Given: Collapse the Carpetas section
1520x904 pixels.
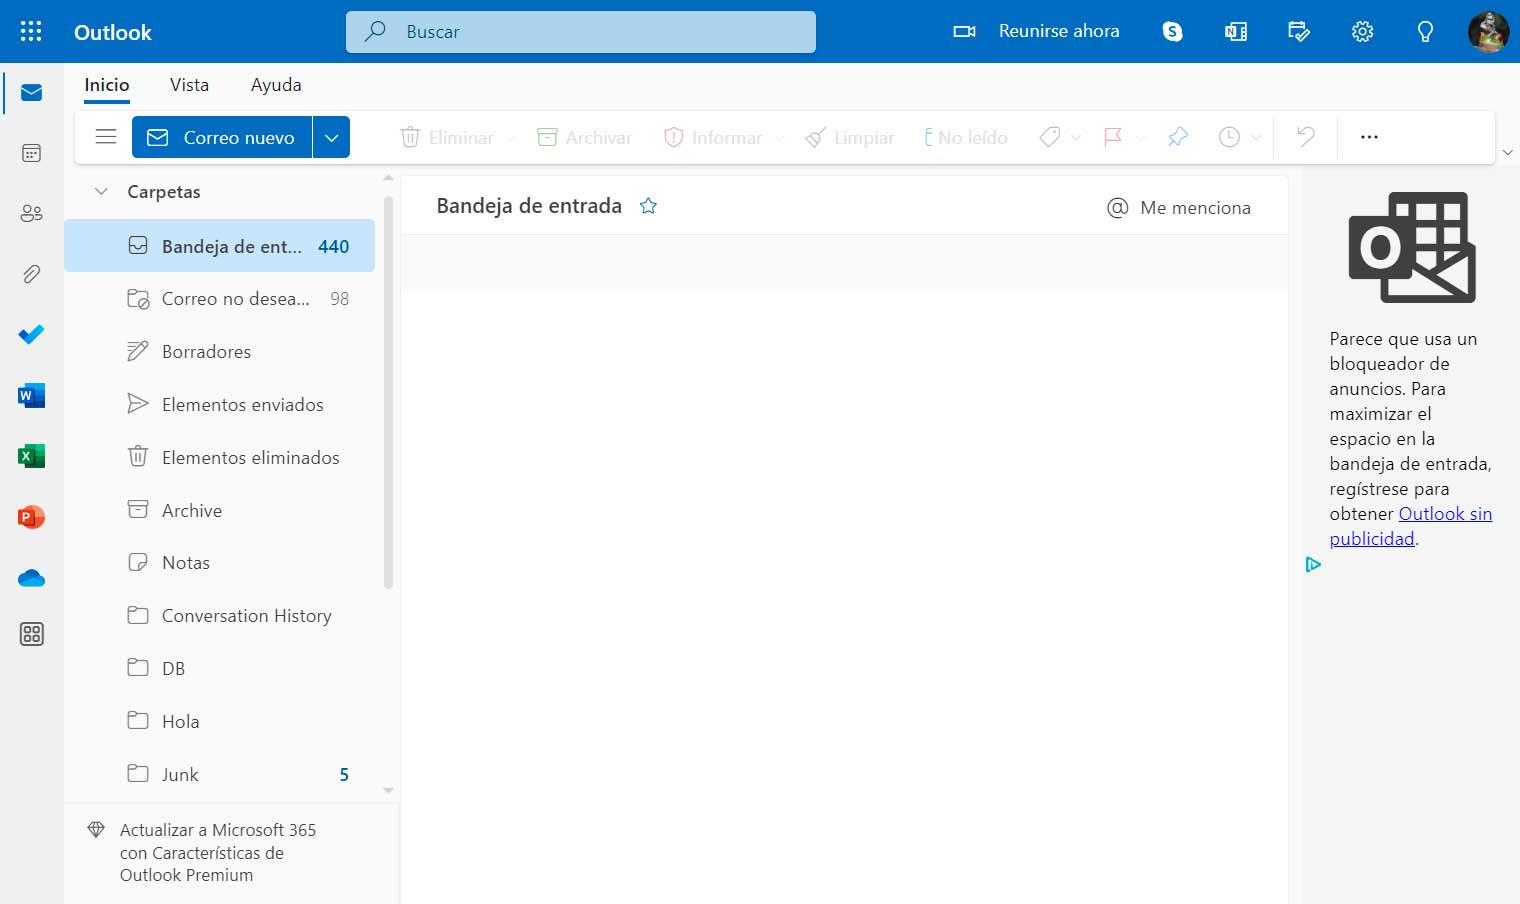Looking at the screenshot, I should (101, 191).
